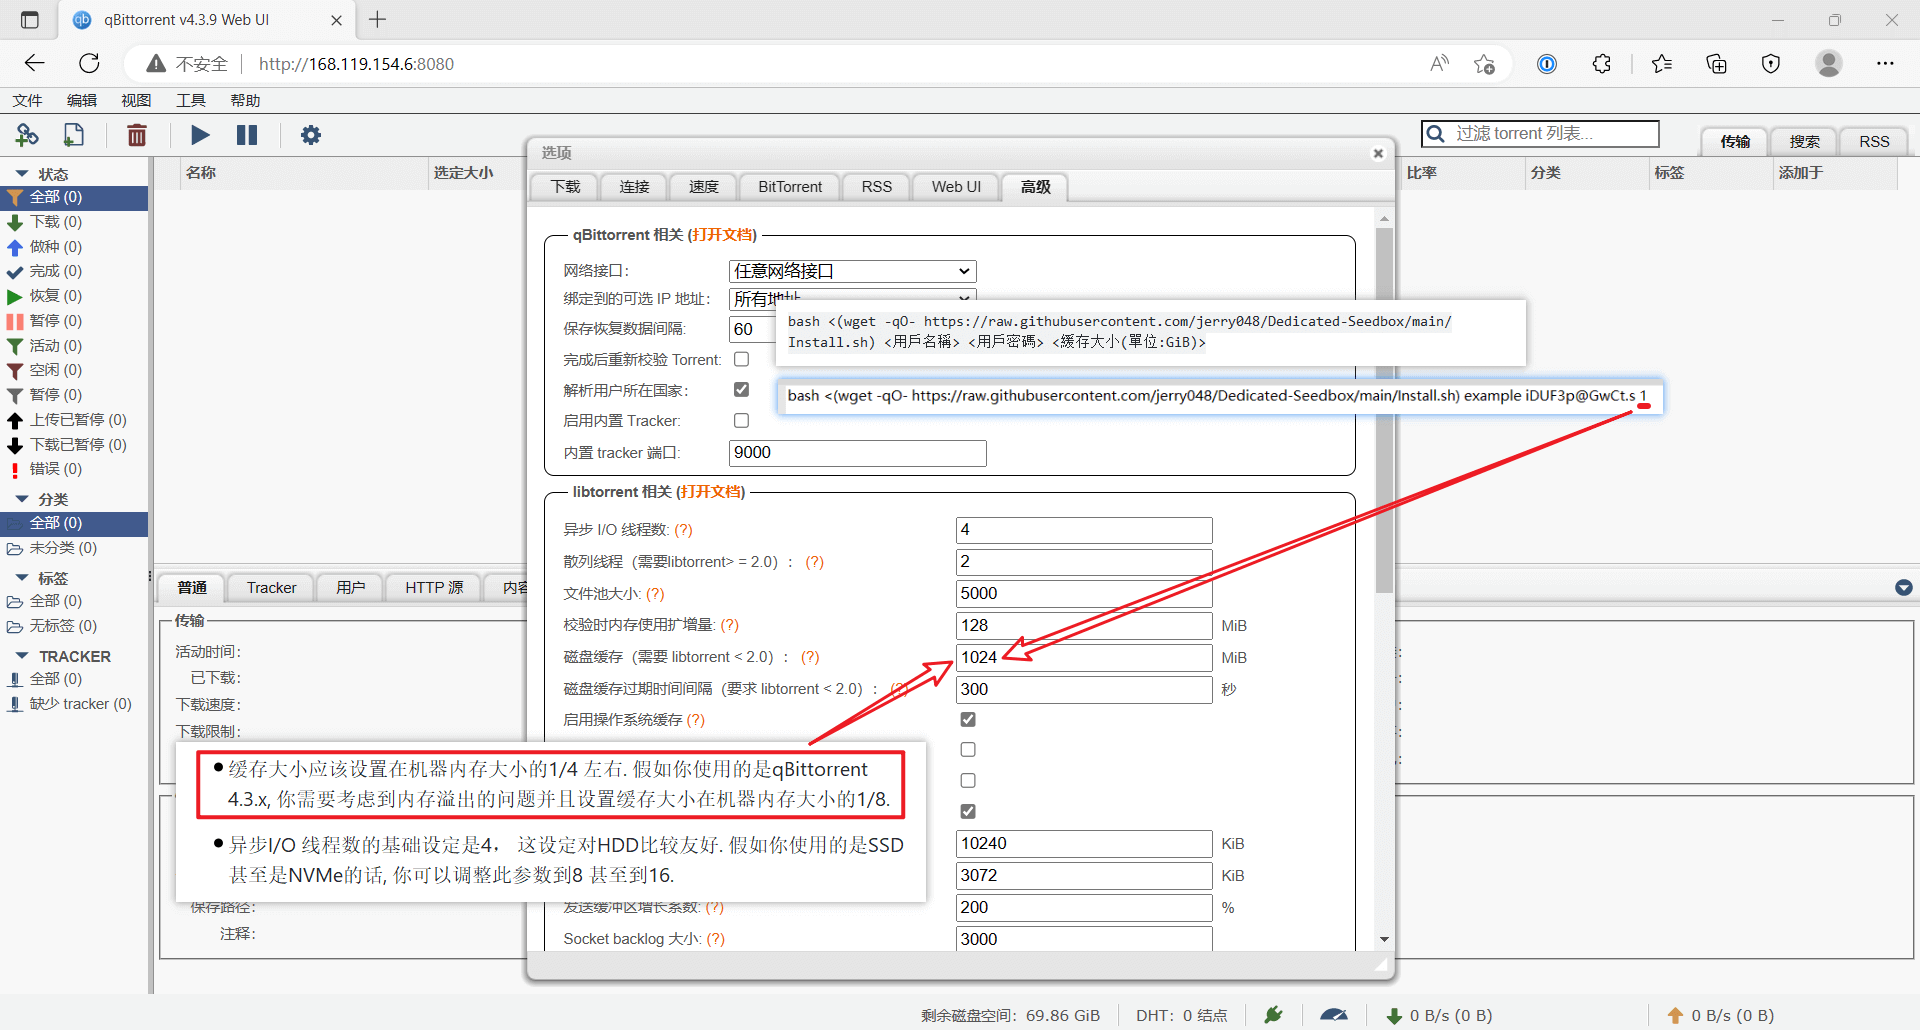Viewport: 1920px width, 1030px height.
Task: Open browser extensions puzzle icon
Action: click(1602, 63)
